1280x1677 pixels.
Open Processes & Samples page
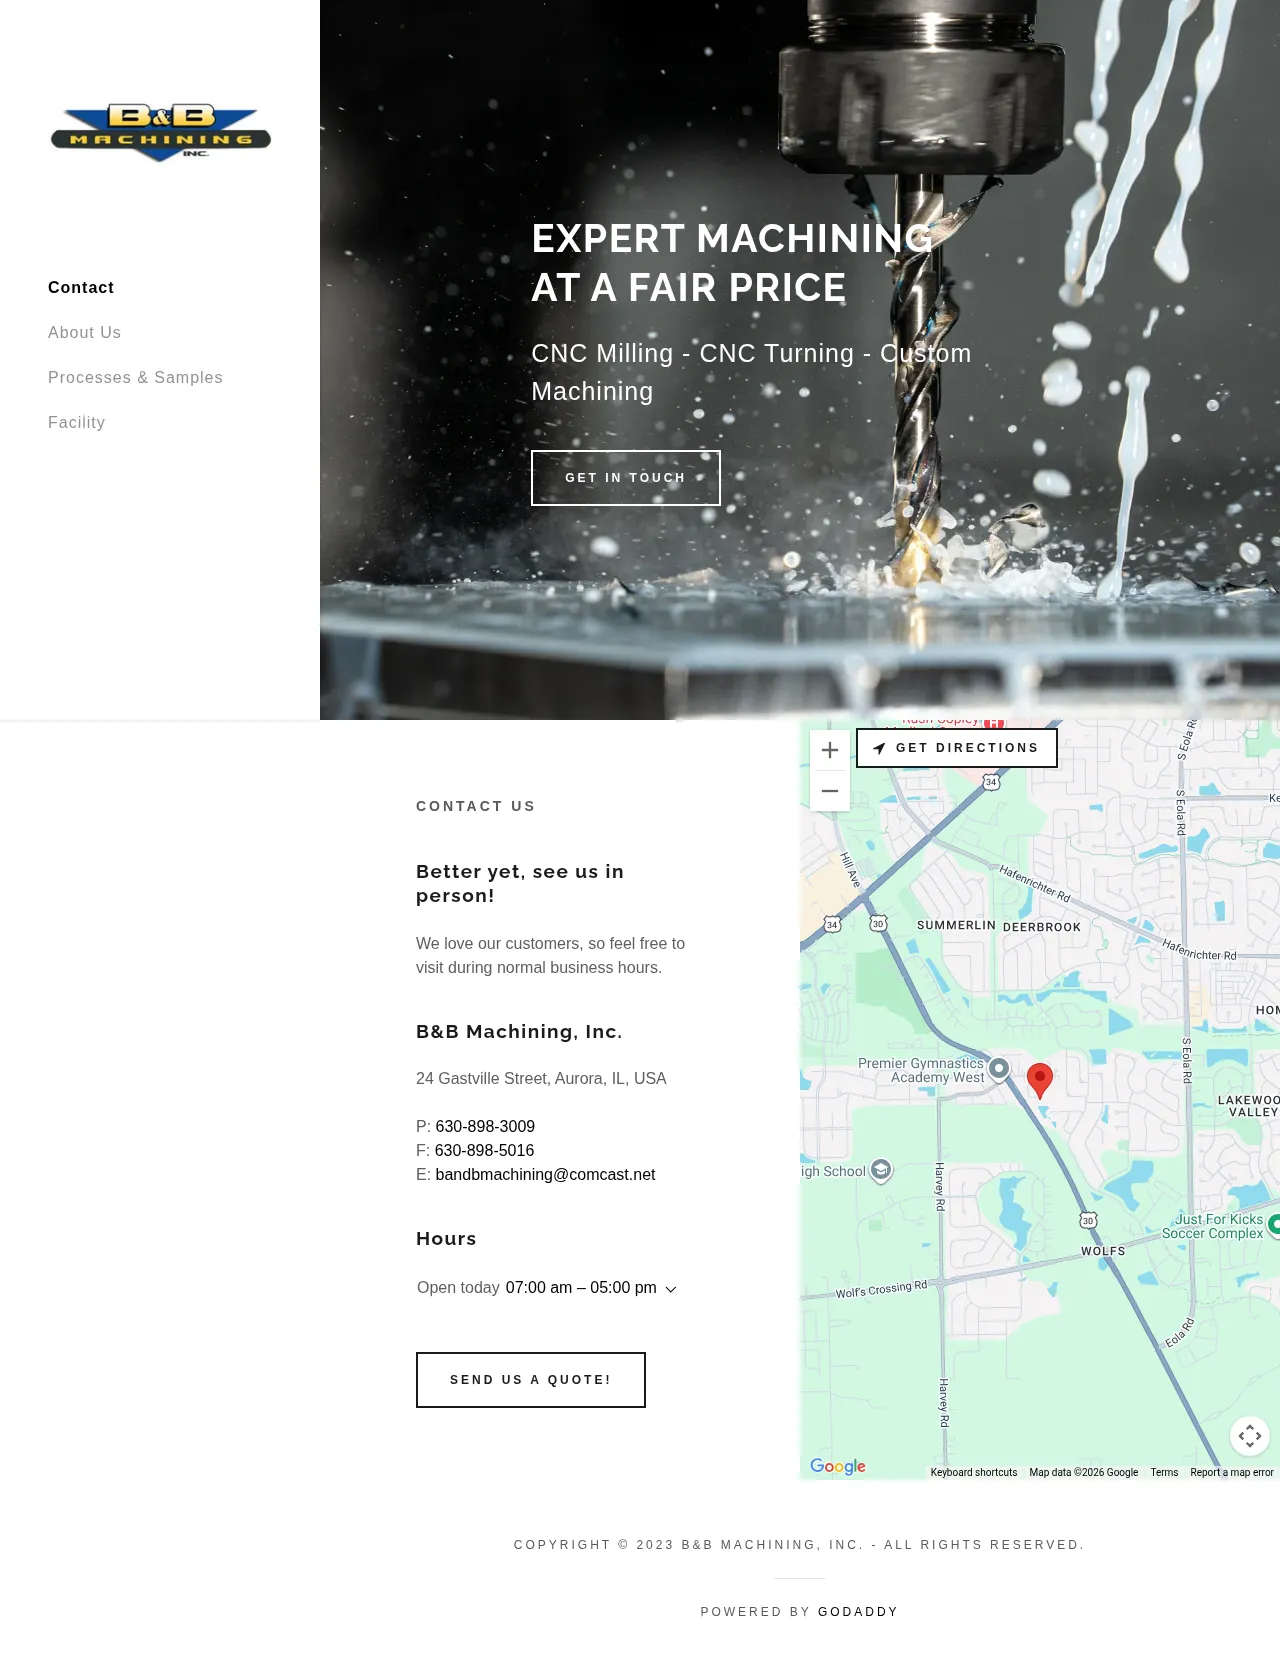click(135, 378)
